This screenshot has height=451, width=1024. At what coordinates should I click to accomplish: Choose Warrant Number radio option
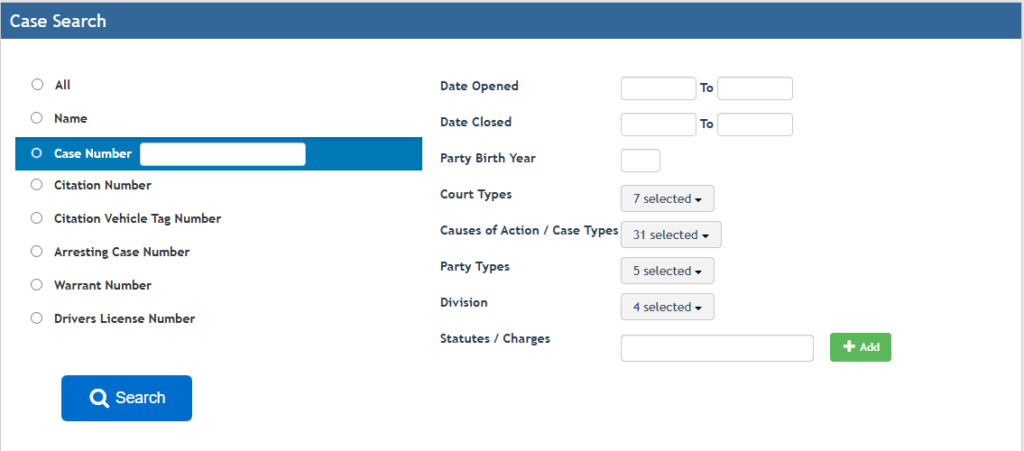[x=37, y=285]
